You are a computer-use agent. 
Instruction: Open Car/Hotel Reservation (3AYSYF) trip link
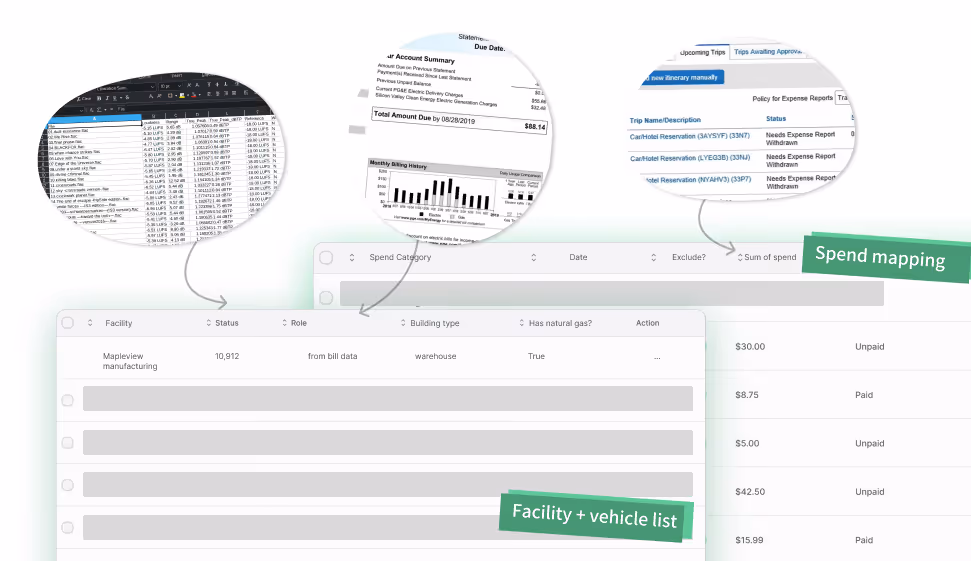pos(689,136)
